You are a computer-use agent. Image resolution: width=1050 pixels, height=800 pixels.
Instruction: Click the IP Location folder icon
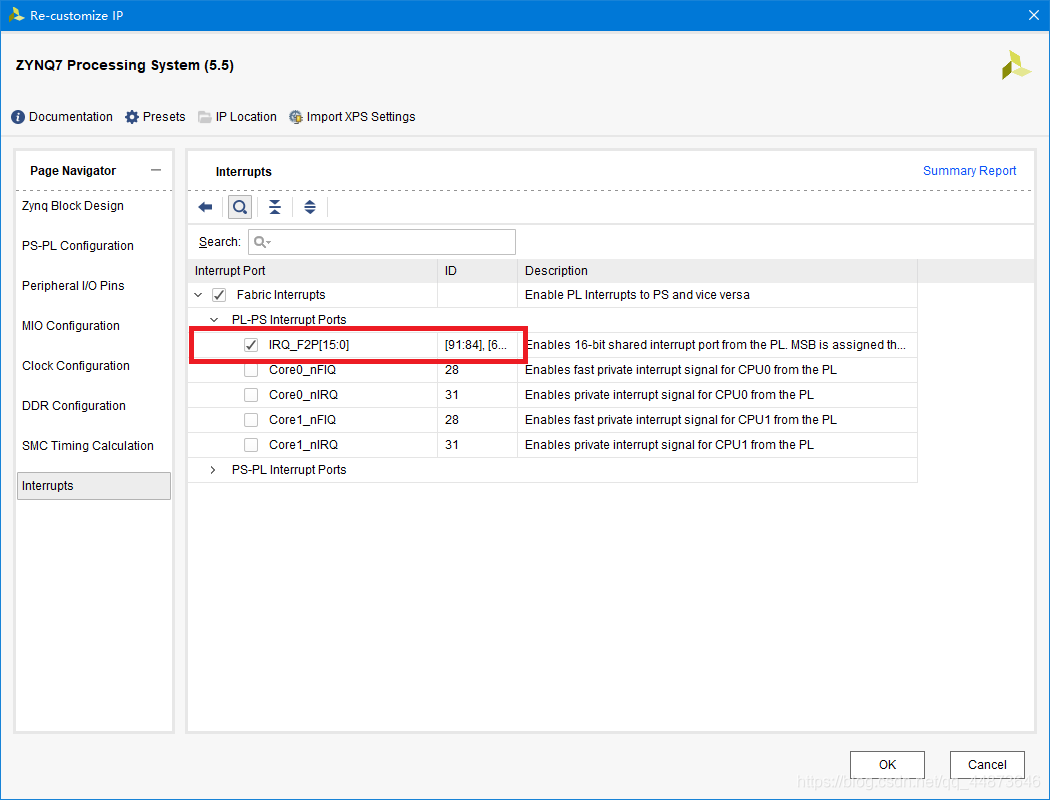(x=205, y=117)
